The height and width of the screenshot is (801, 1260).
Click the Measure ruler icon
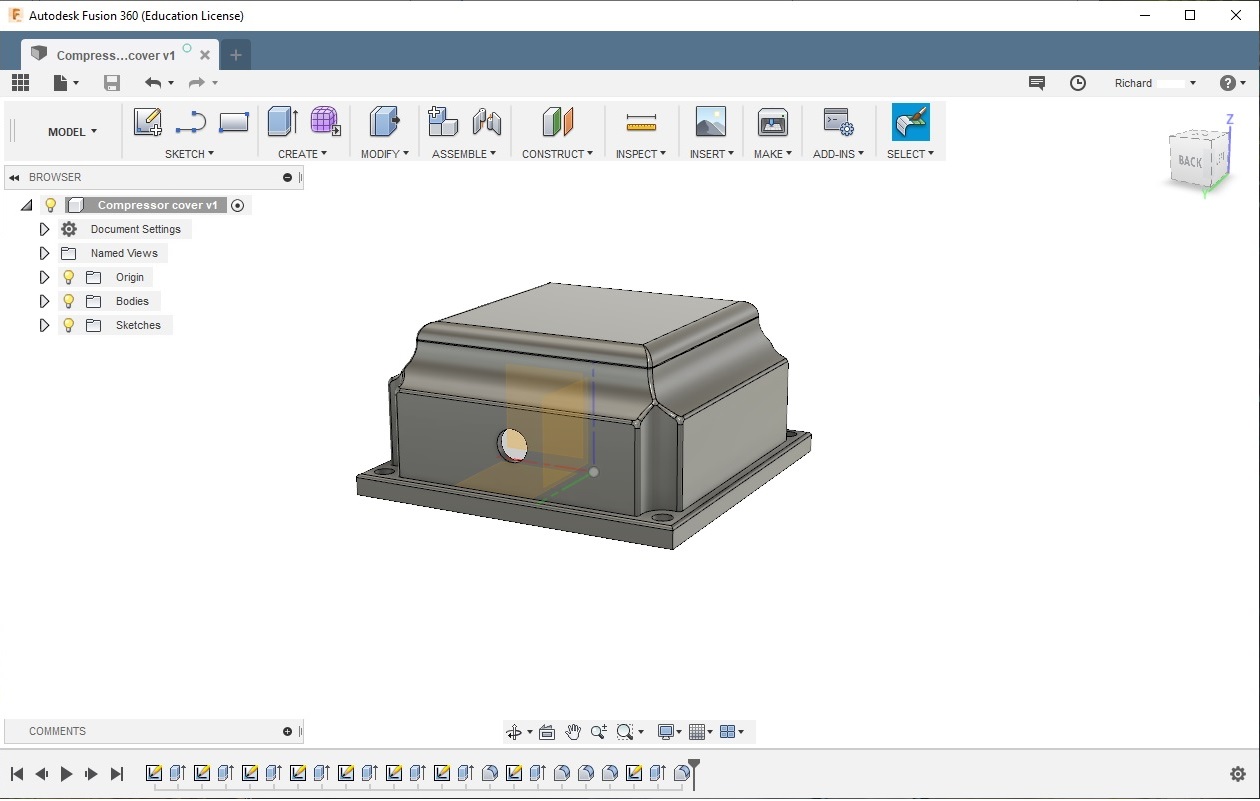641,122
